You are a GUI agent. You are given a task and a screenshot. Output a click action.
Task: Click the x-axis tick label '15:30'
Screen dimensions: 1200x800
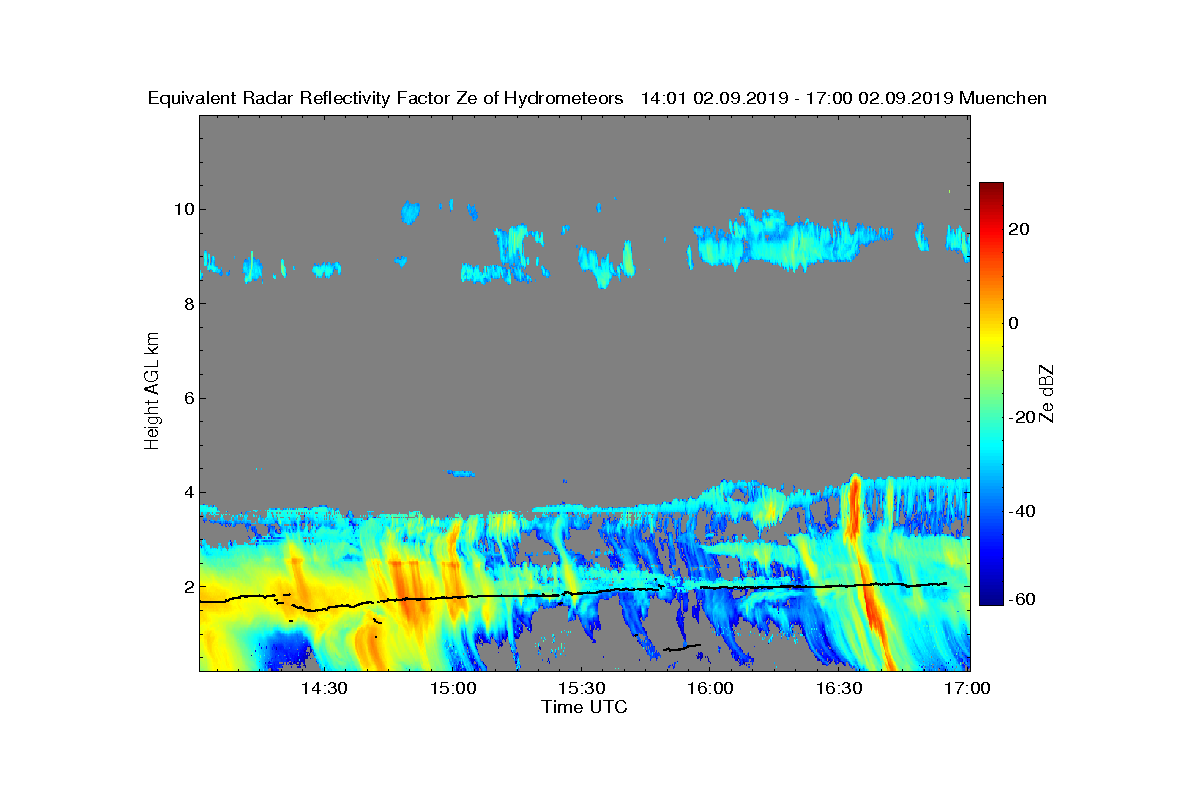click(x=582, y=689)
